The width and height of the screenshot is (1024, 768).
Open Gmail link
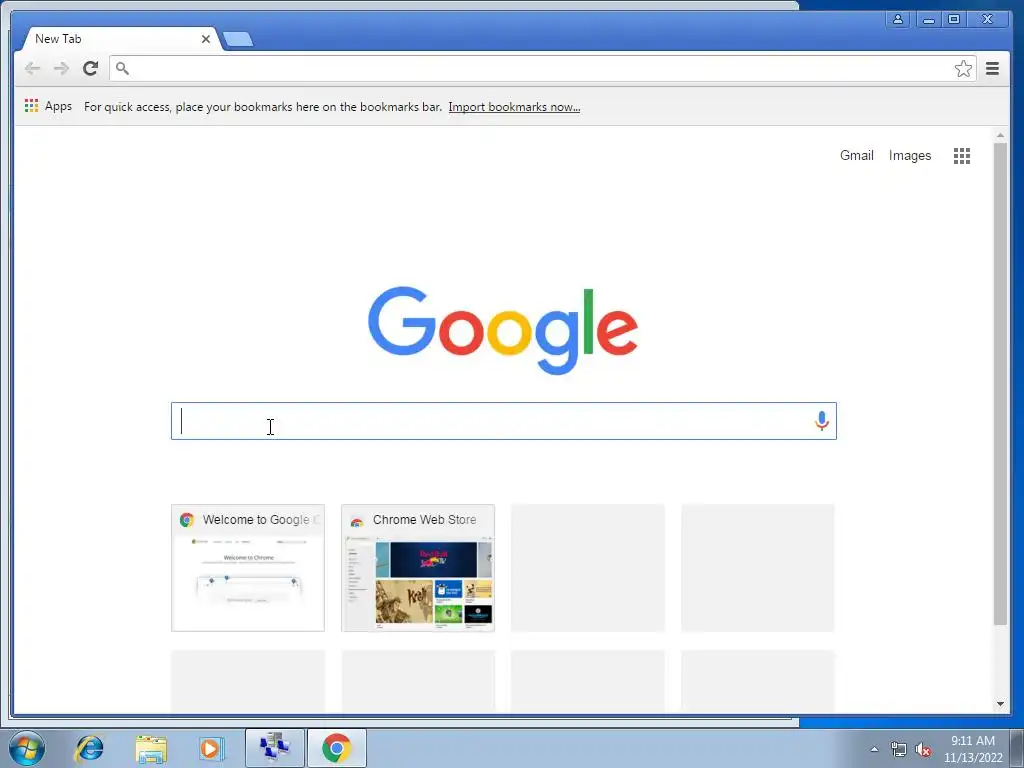856,155
